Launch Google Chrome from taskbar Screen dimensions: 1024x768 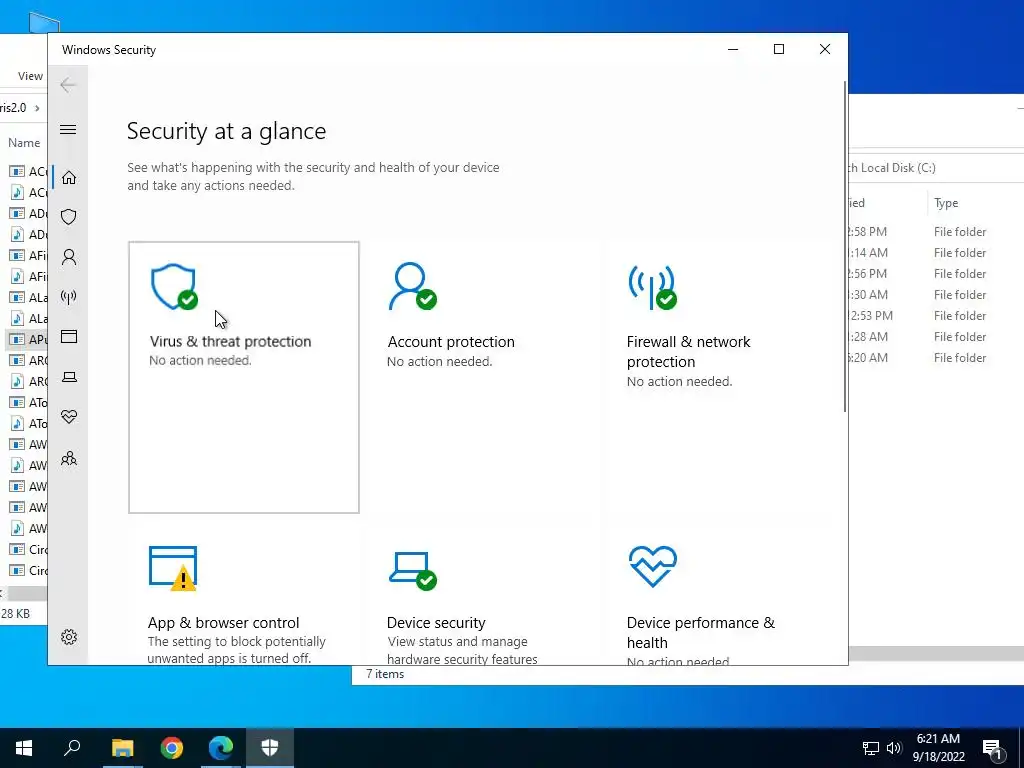[x=172, y=748]
